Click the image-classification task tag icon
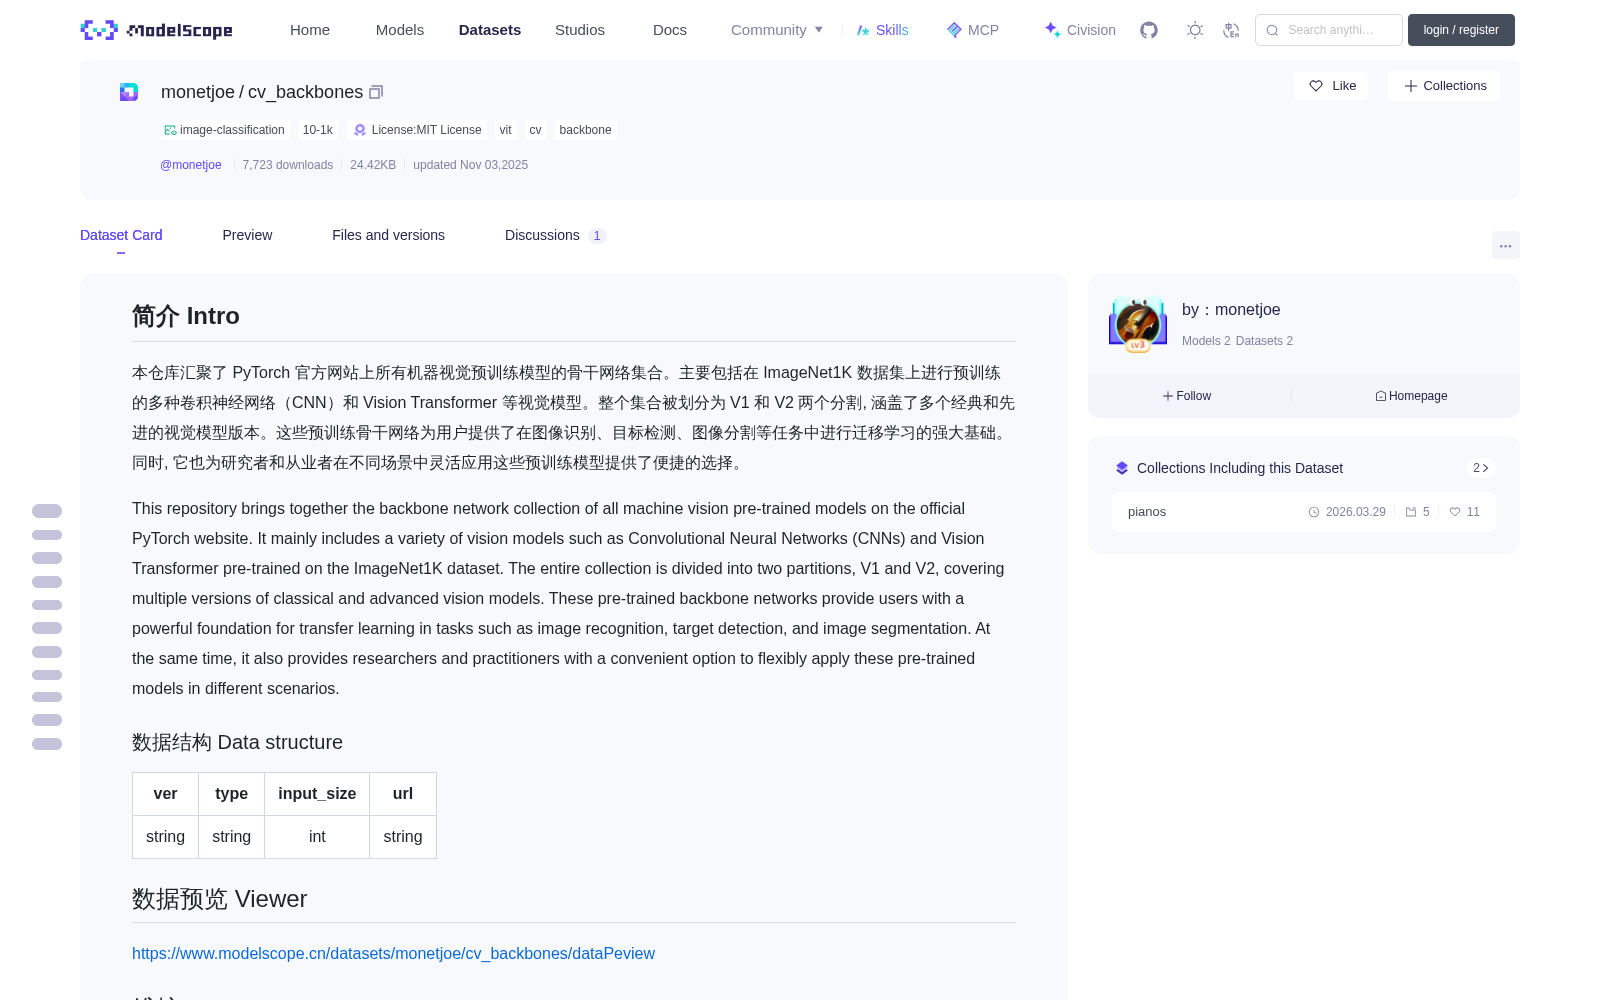 [x=170, y=130]
